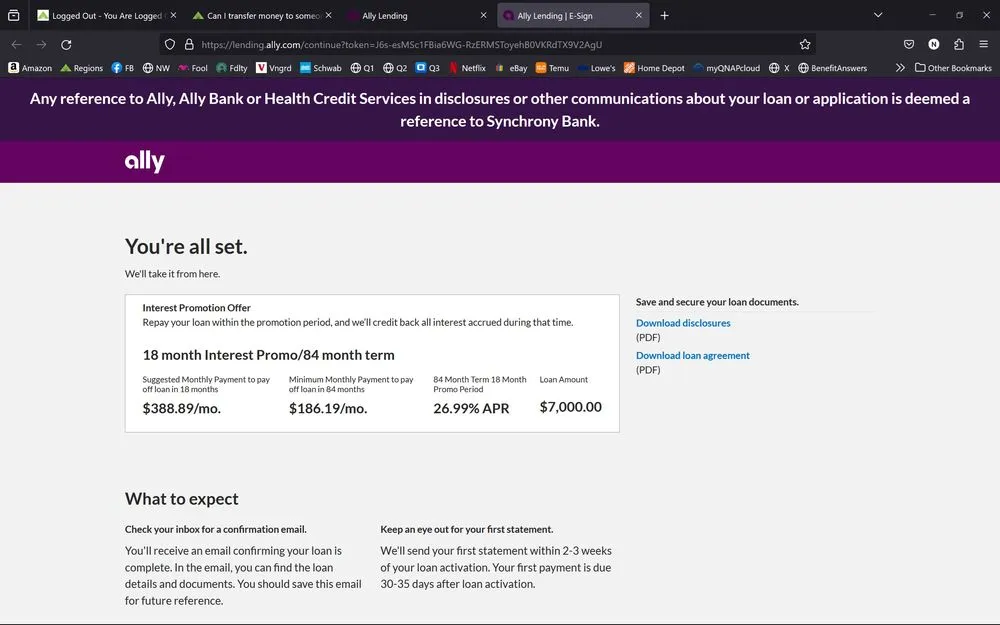Open a new tab with plus button
This screenshot has width=1000, height=625.
point(665,16)
